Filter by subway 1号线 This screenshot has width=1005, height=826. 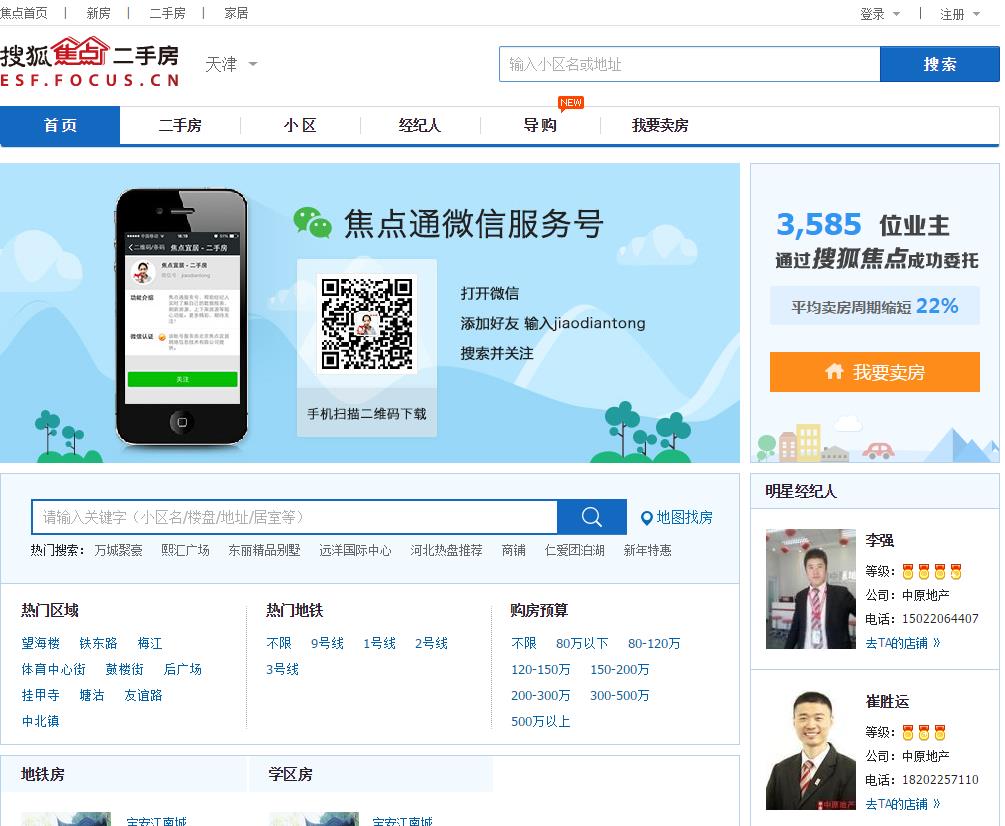coord(379,643)
